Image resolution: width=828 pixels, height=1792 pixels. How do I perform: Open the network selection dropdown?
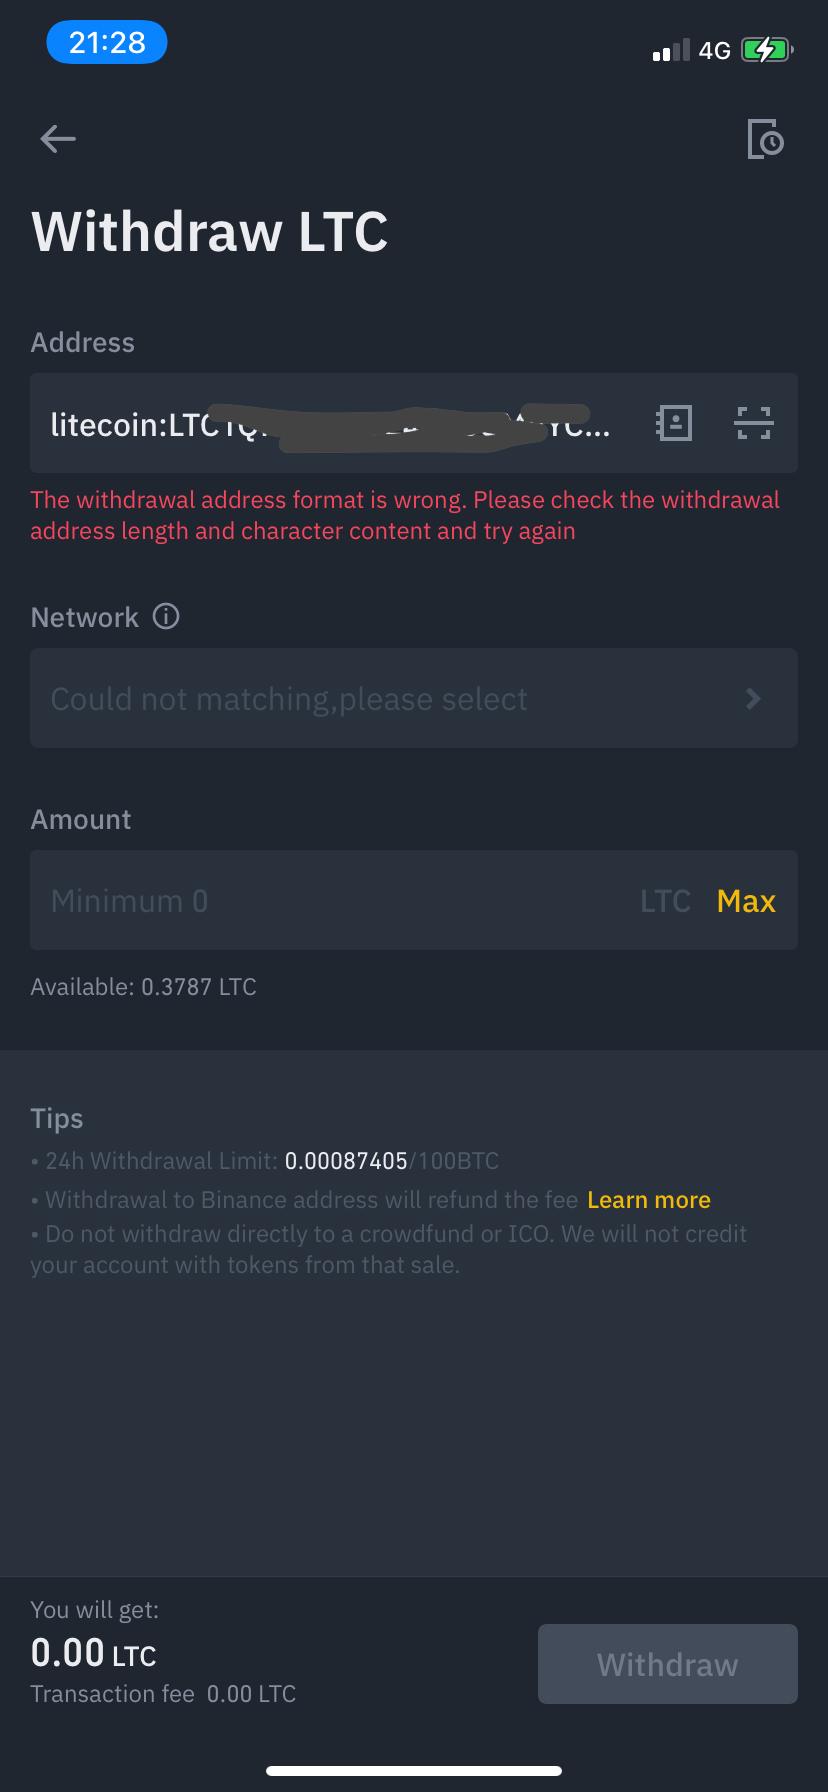tap(414, 698)
